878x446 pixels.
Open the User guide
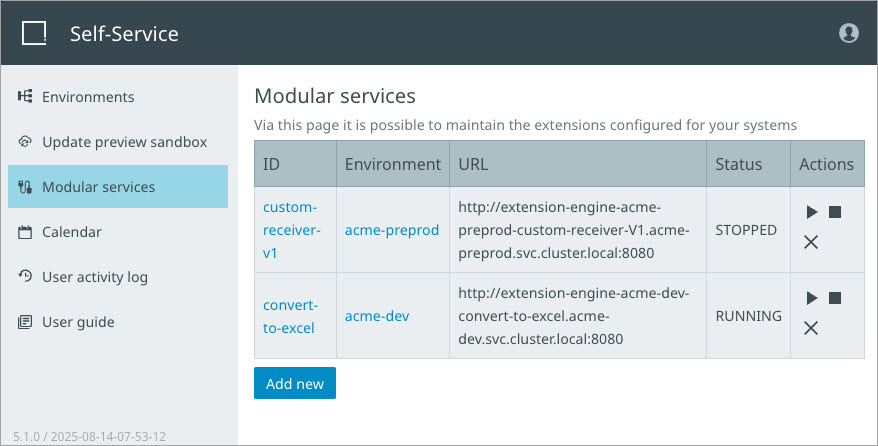[x=78, y=322]
